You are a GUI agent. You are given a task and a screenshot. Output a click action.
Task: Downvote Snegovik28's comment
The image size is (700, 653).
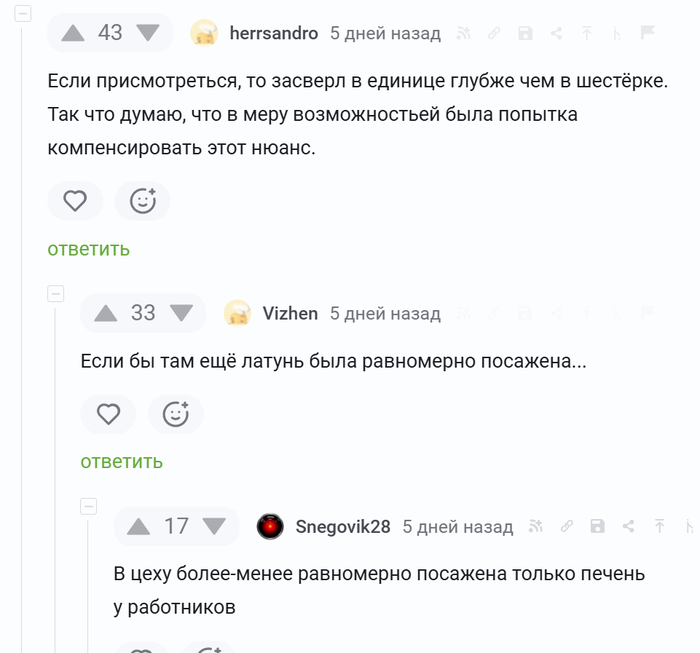(214, 526)
